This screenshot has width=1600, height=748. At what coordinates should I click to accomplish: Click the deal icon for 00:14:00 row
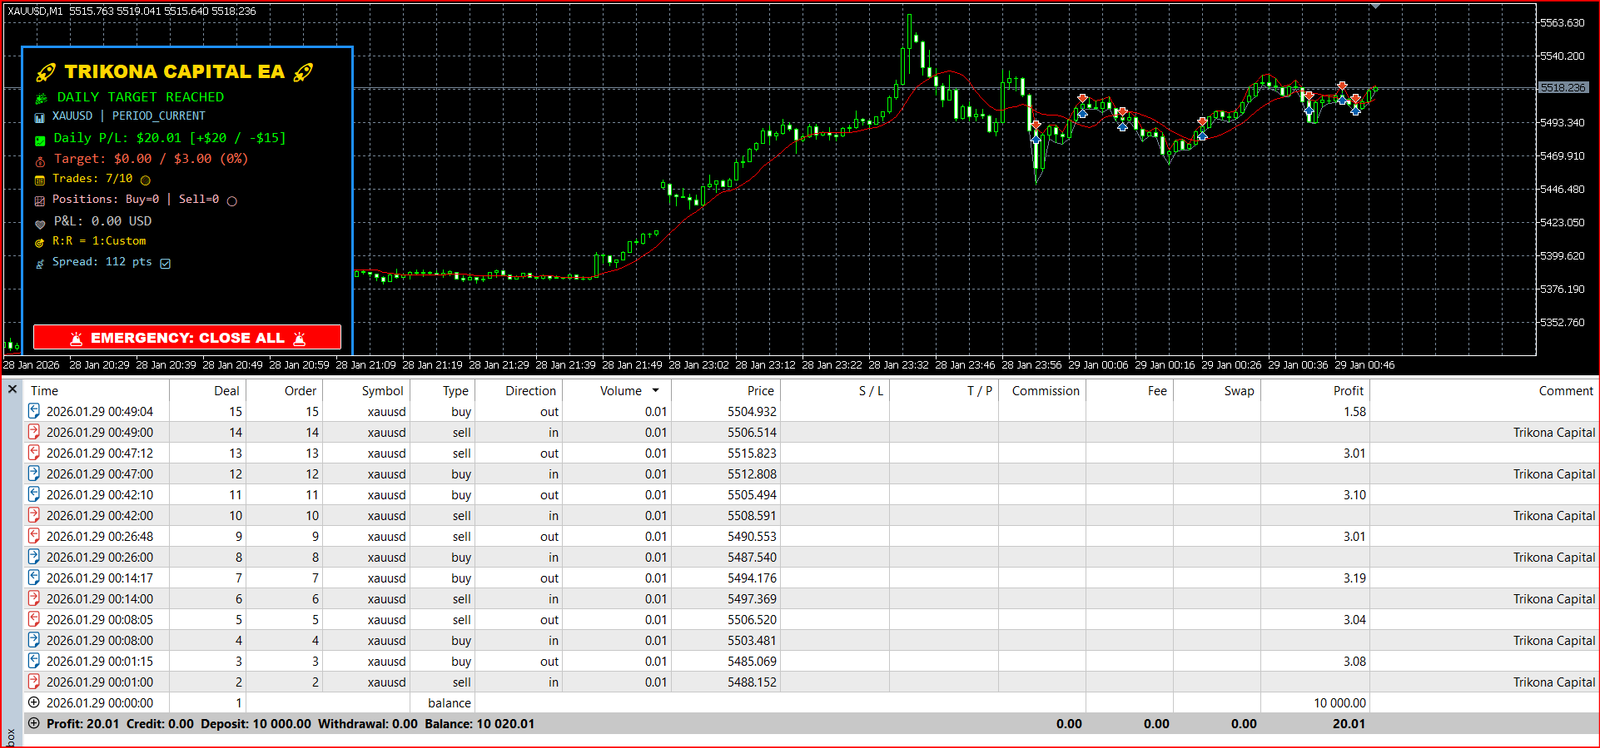click(34, 598)
